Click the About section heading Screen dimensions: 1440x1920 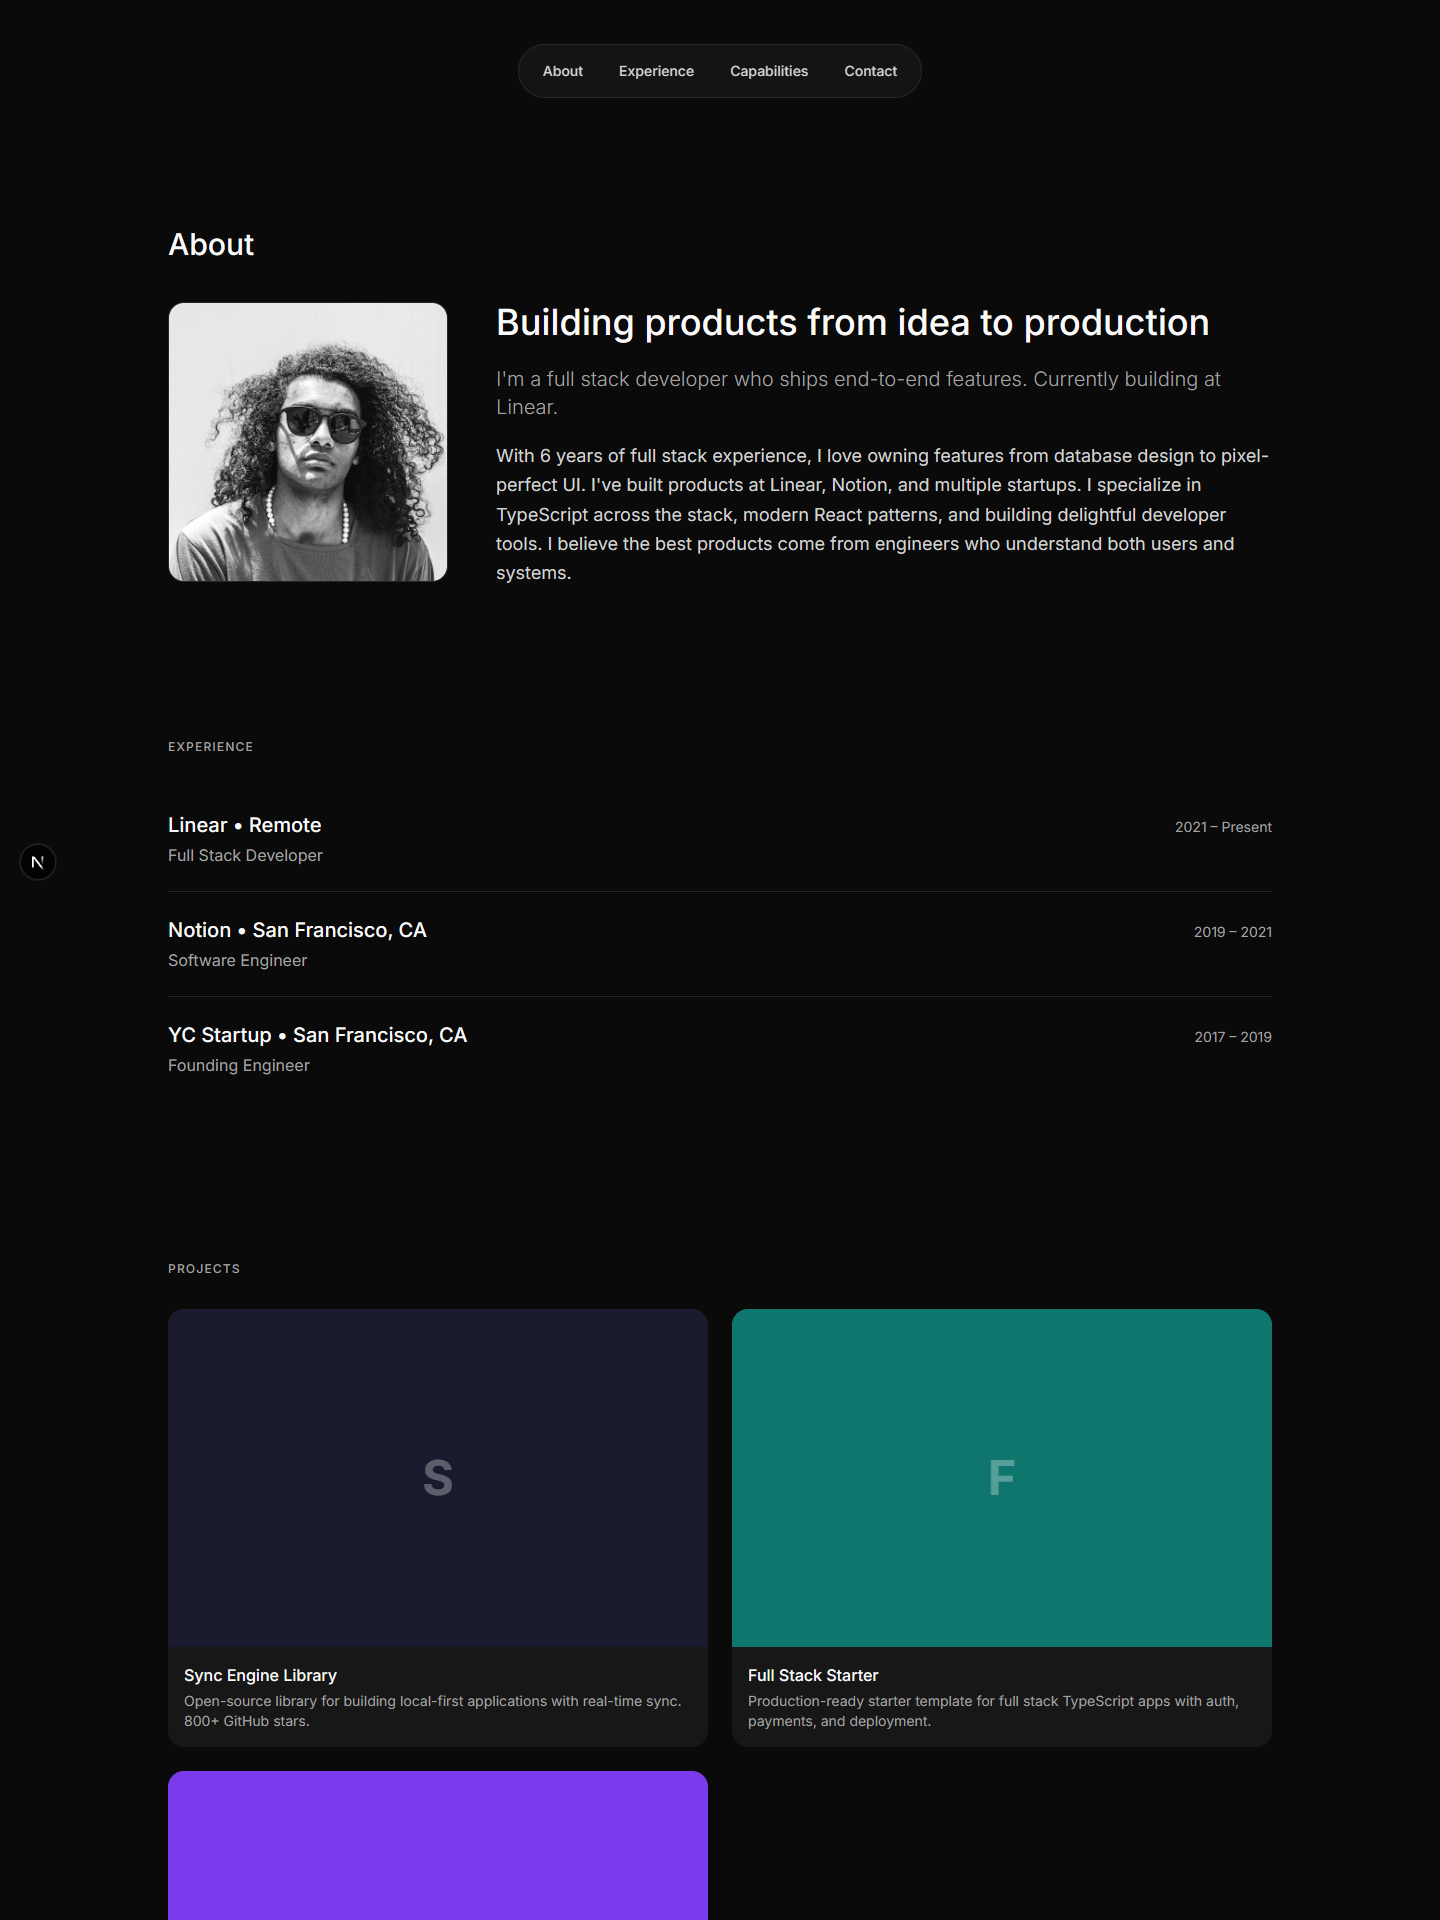pos(211,244)
